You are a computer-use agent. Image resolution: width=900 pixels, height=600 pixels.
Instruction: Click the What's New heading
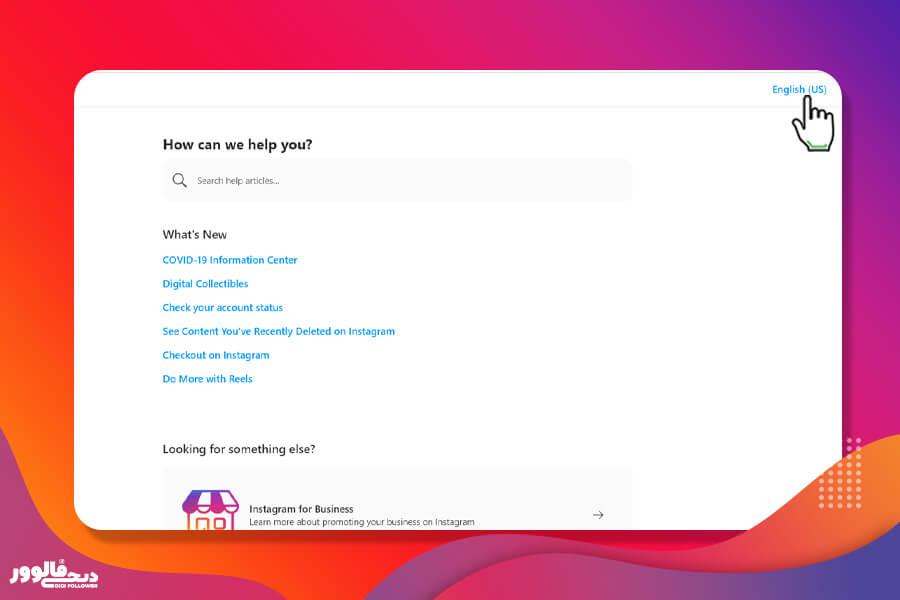[195, 235]
